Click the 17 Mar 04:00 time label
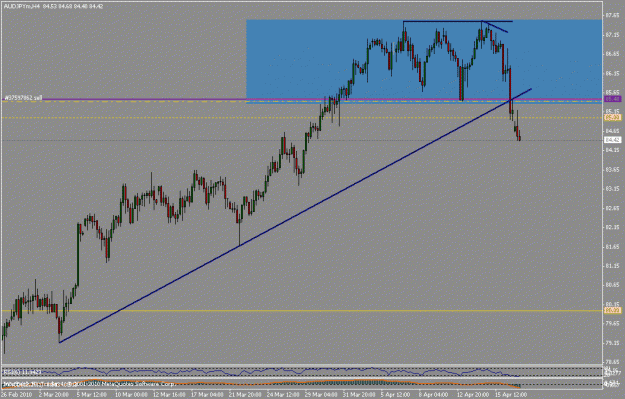625x399 pixels. (x=206, y=395)
